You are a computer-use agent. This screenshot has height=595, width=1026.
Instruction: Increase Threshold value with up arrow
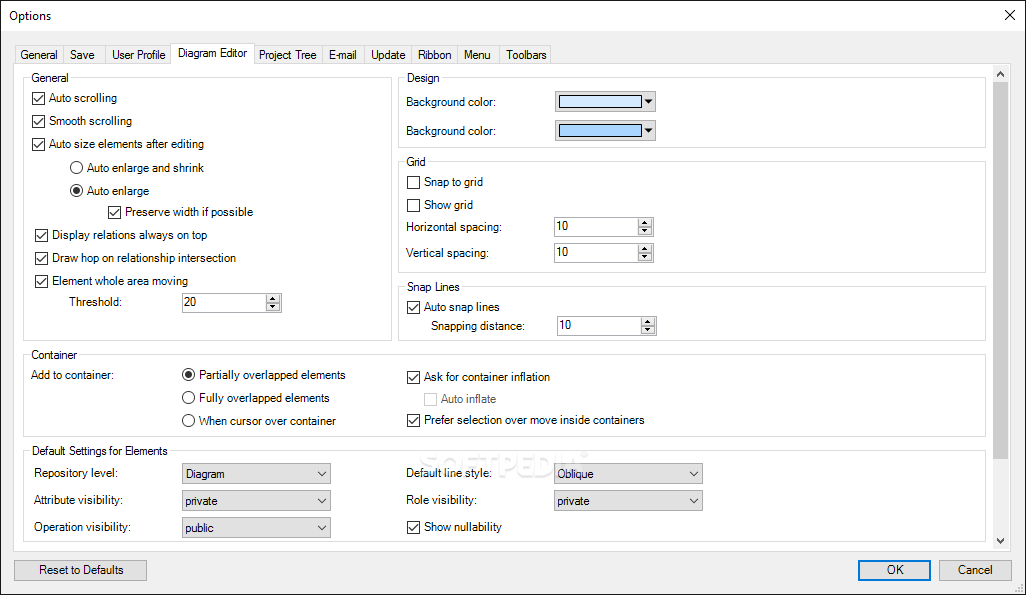273,298
